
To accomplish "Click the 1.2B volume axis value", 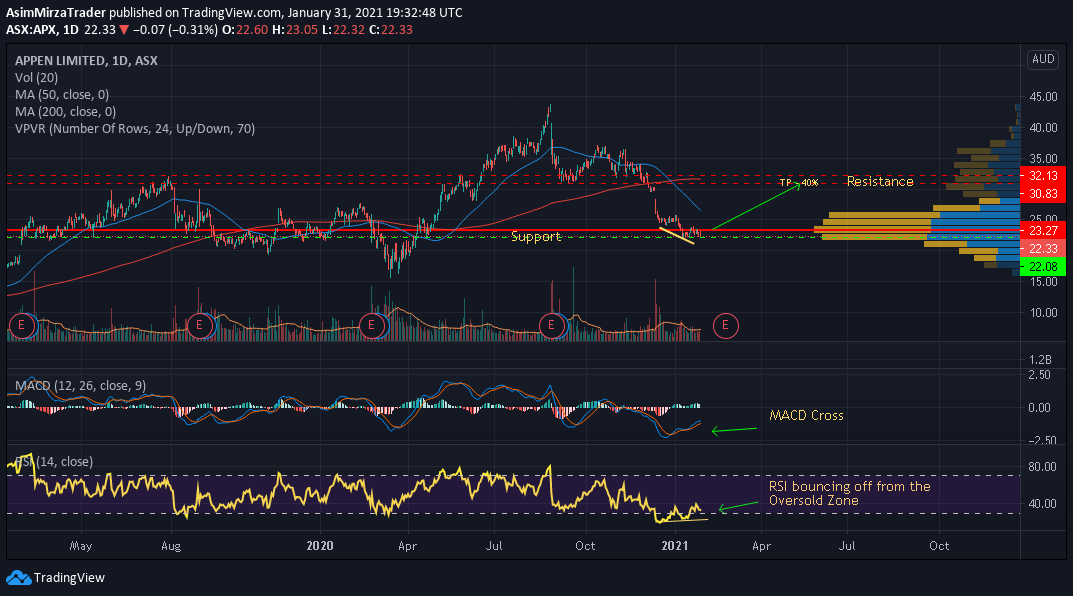I will pyautogui.click(x=1040, y=359).
